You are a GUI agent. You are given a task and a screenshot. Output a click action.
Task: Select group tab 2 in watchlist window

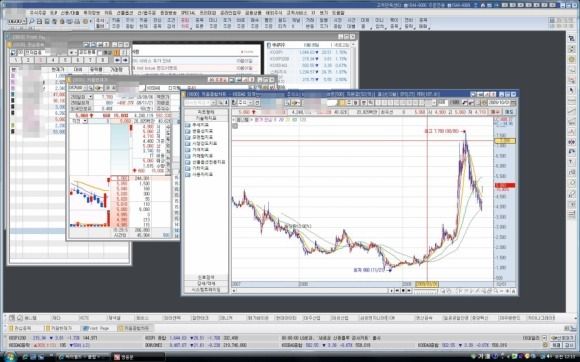coord(28,60)
